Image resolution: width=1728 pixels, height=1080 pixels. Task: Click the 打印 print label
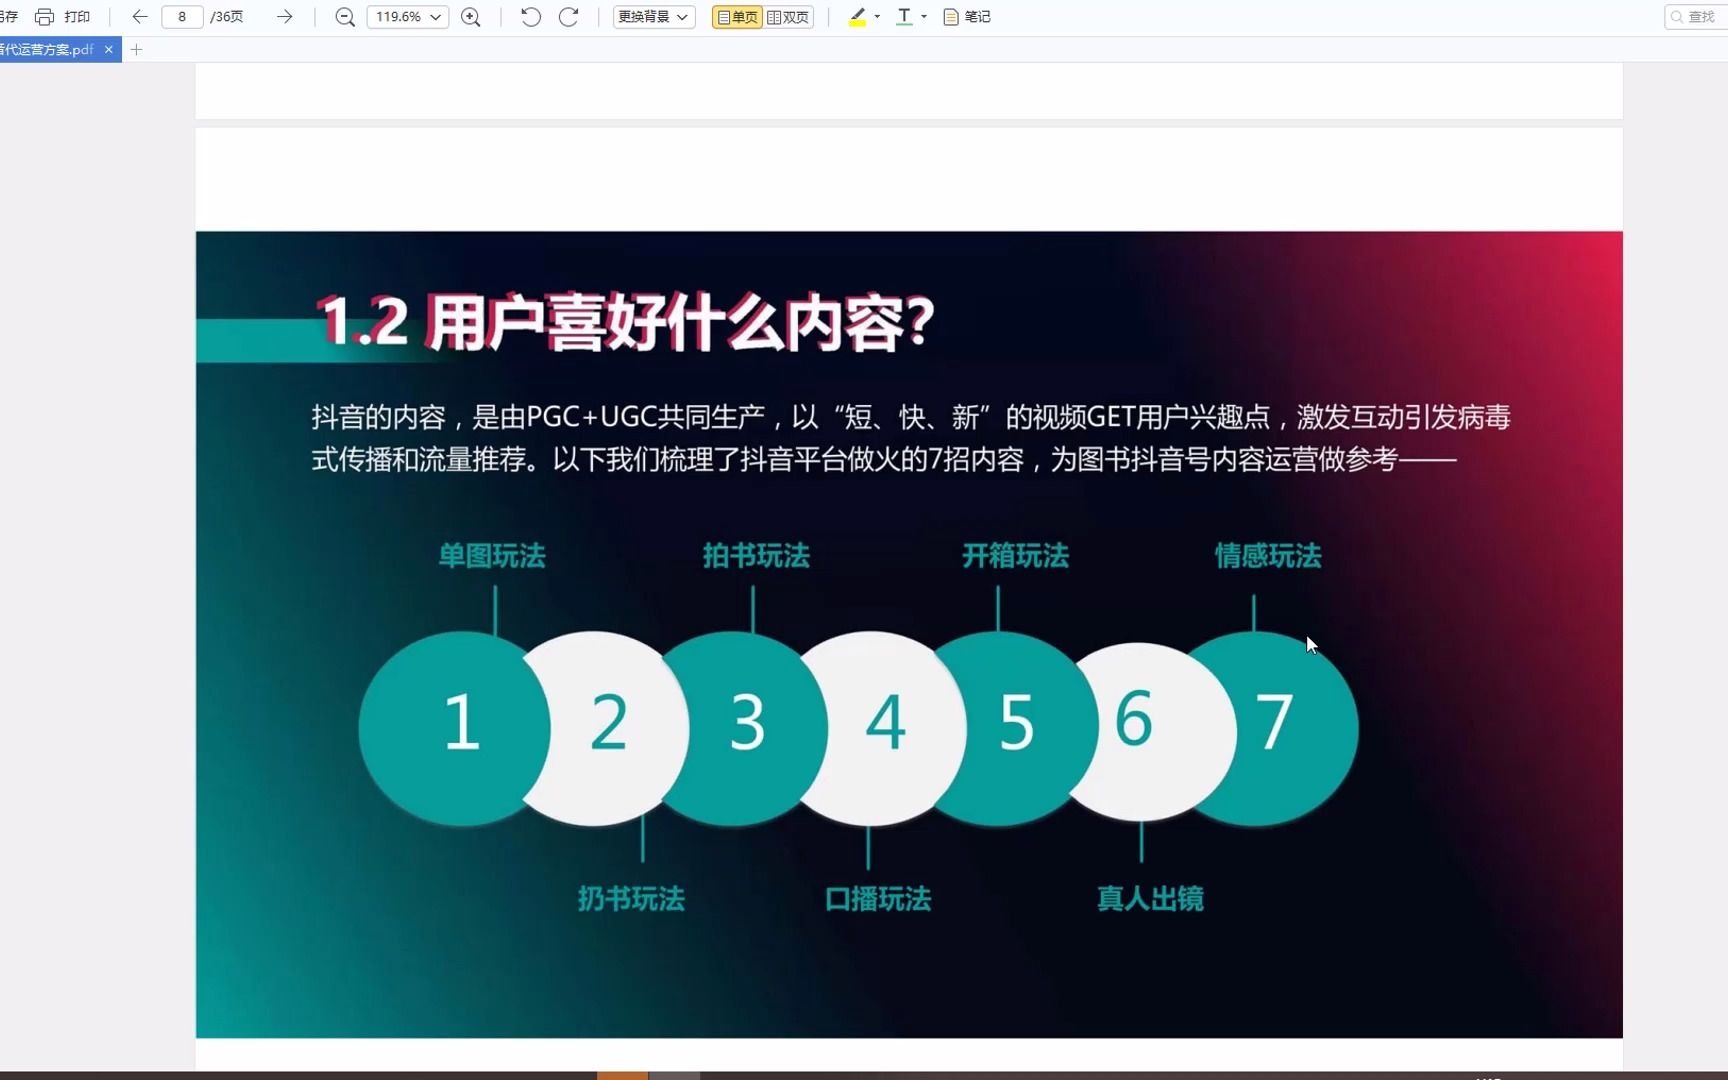pos(77,17)
